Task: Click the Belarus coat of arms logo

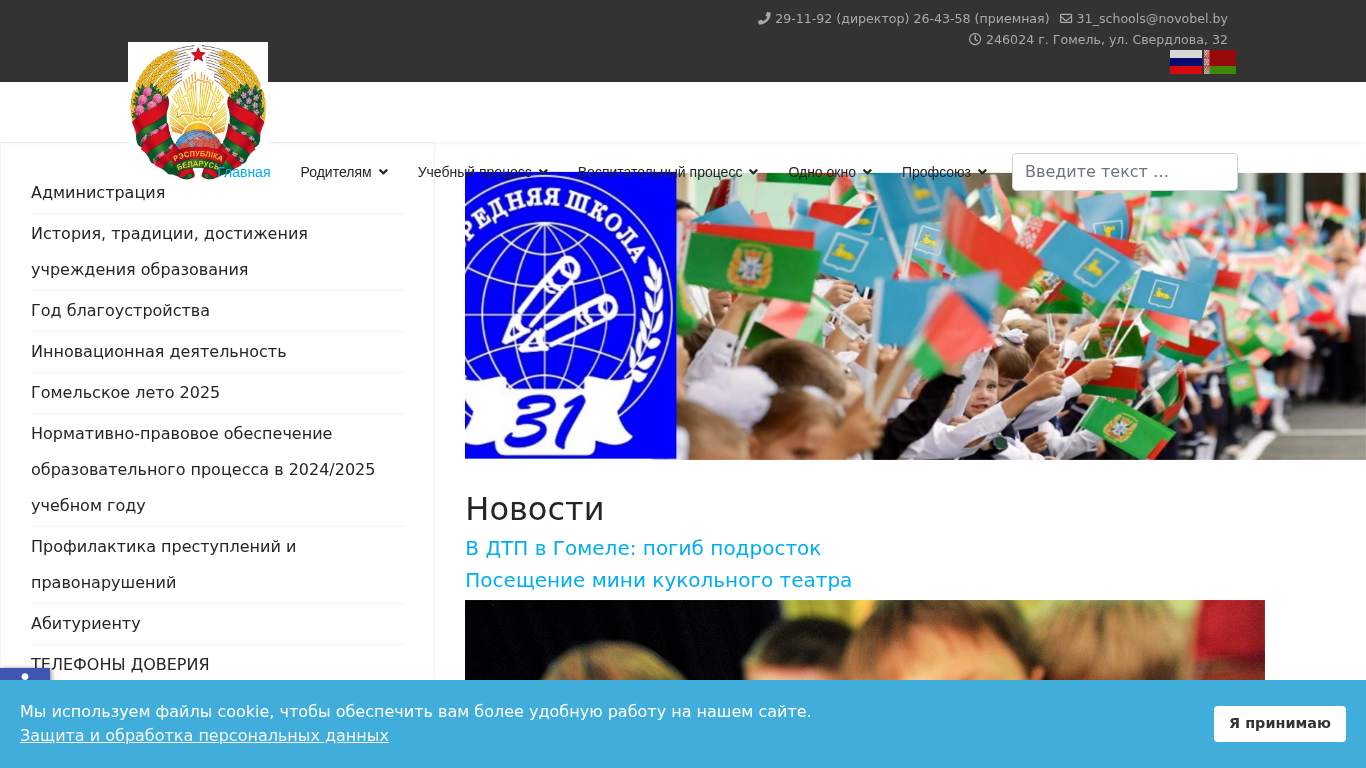Action: click(198, 110)
